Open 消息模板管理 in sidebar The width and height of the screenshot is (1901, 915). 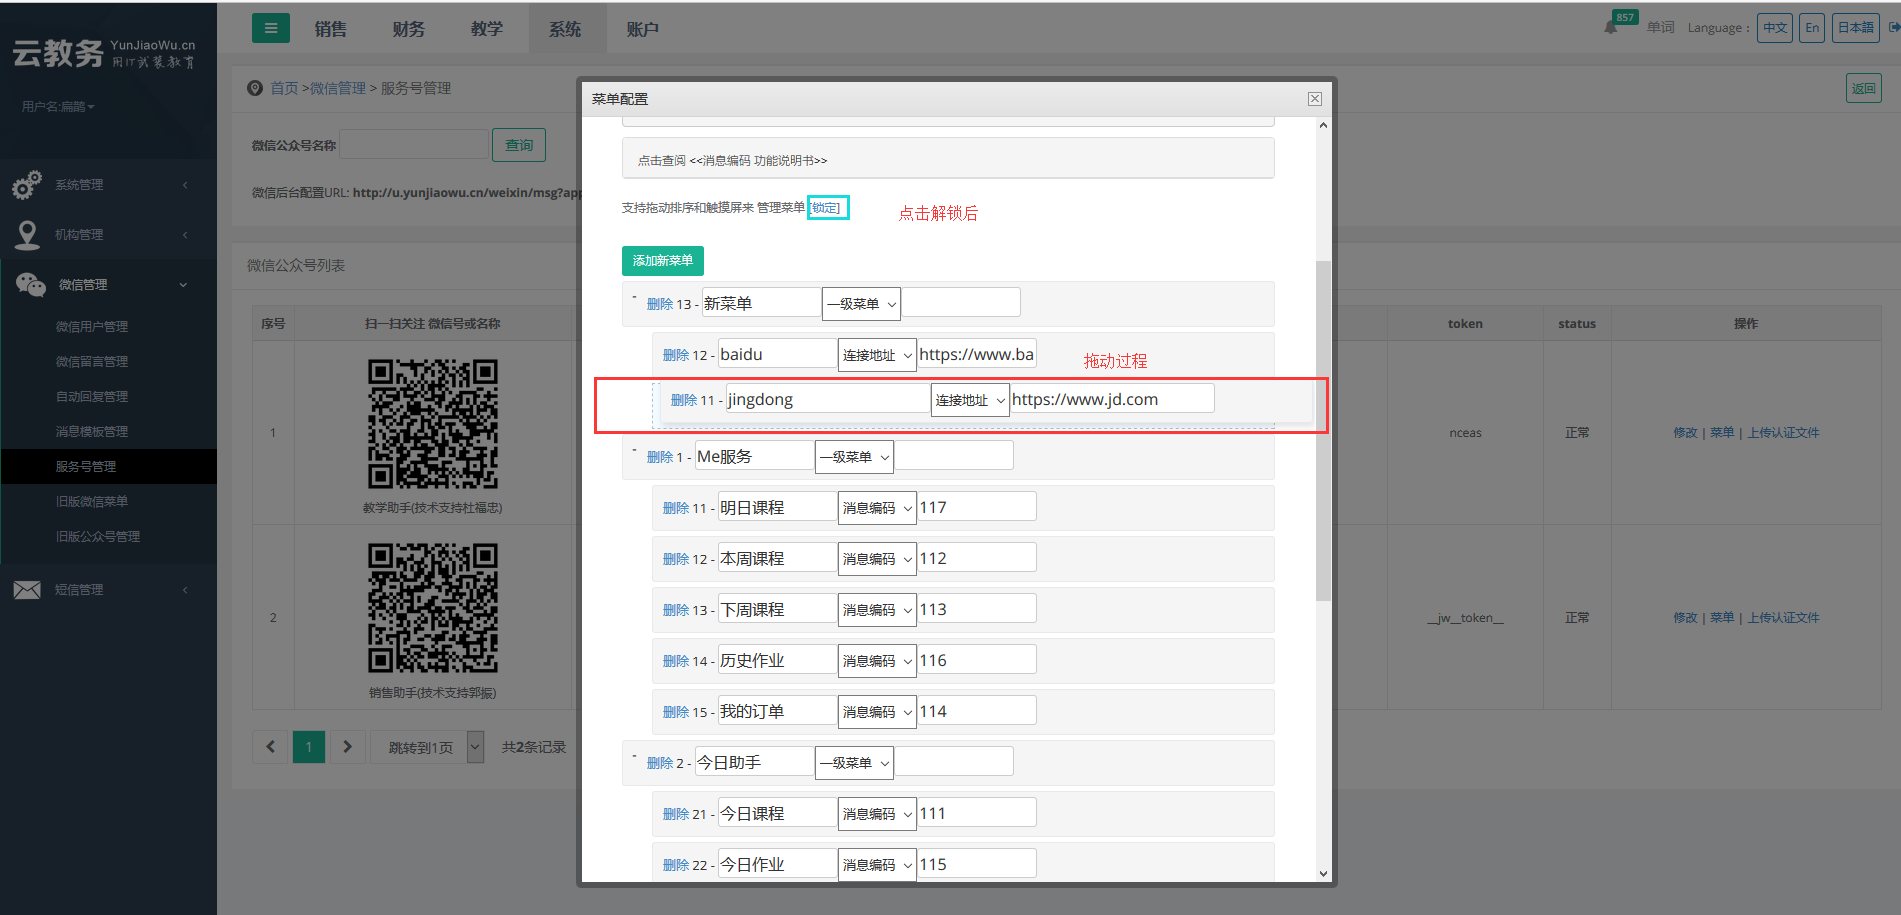pos(92,432)
